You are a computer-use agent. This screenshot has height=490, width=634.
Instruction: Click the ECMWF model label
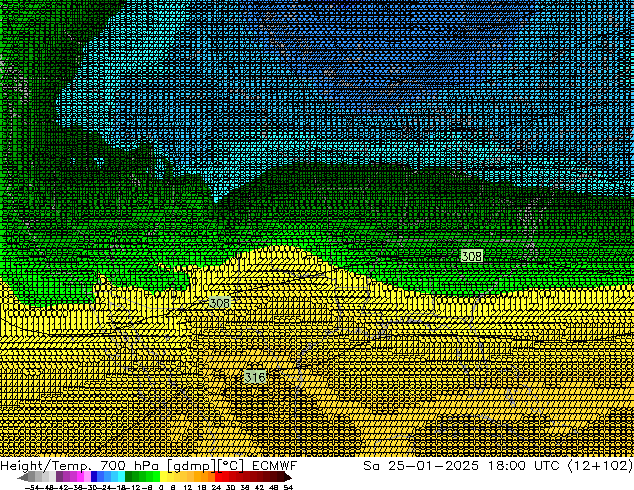[275, 465]
